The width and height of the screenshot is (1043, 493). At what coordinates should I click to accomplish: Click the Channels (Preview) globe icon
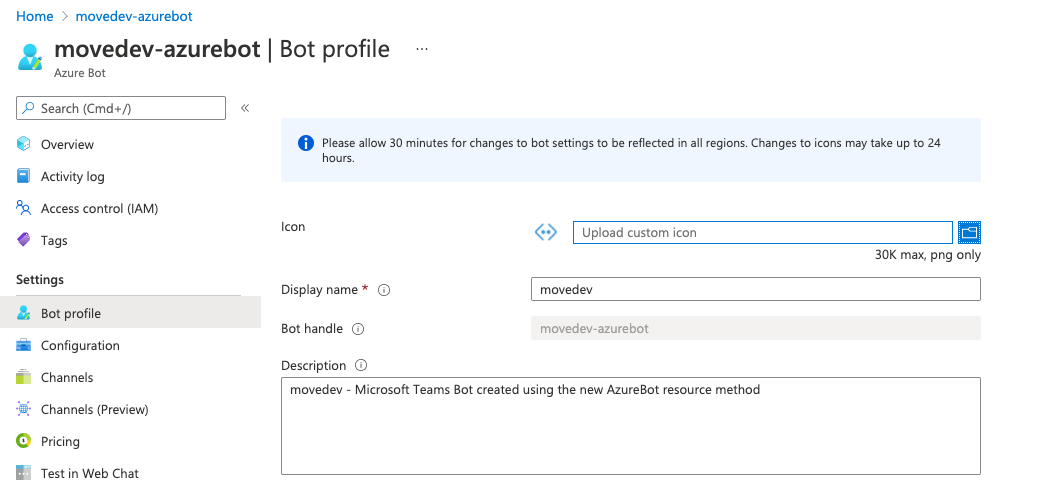click(23, 409)
